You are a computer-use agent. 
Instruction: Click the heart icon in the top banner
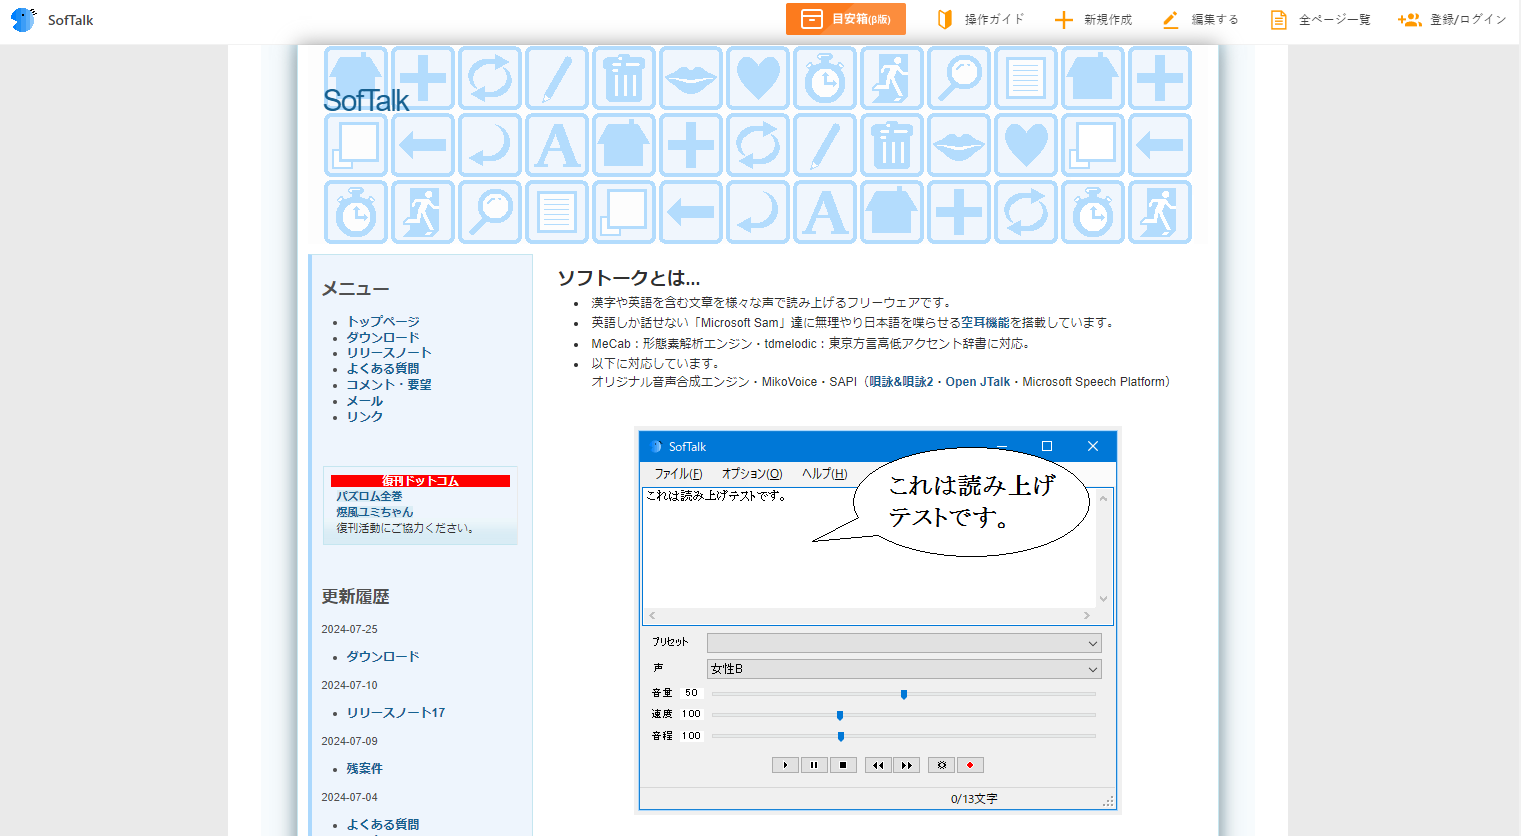point(757,77)
